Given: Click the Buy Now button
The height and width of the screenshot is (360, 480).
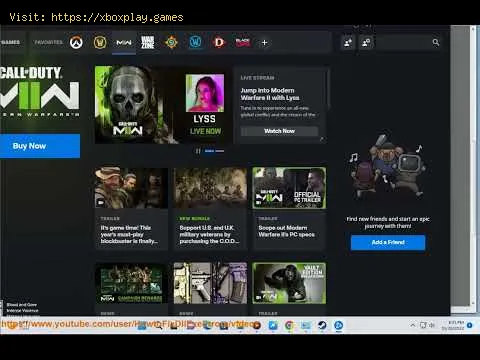Looking at the screenshot, I should tap(40, 146).
